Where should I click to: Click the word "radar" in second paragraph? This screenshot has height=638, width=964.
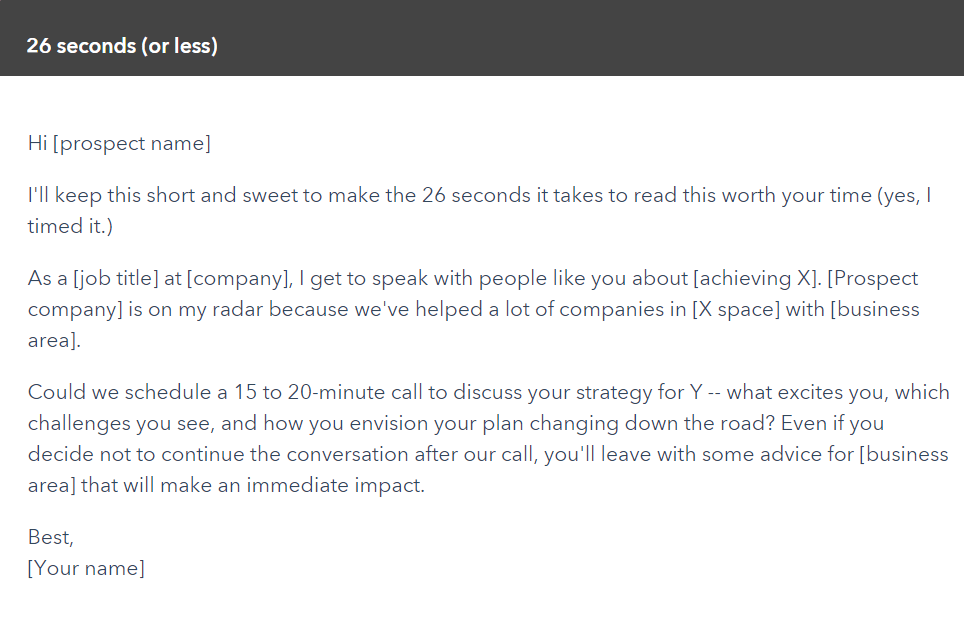click(237, 309)
